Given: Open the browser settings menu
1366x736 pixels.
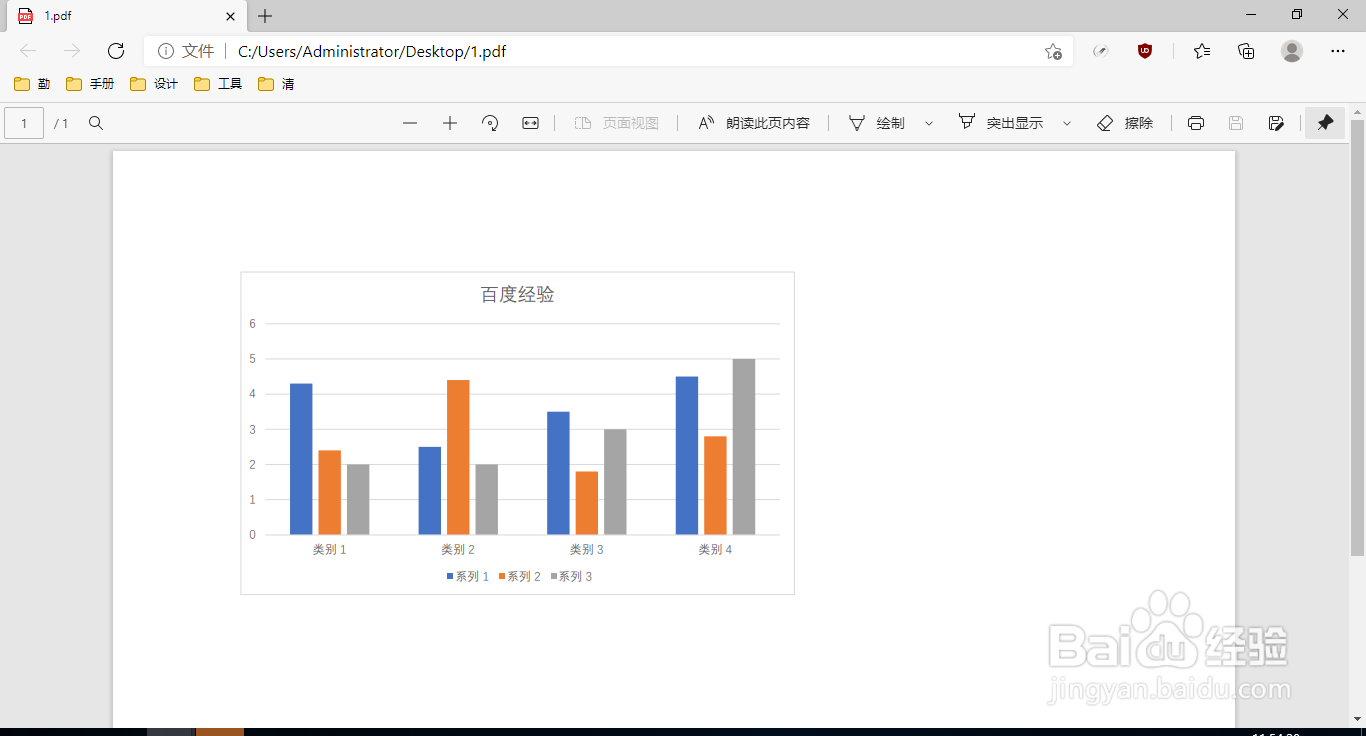Looking at the screenshot, I should click(1338, 51).
